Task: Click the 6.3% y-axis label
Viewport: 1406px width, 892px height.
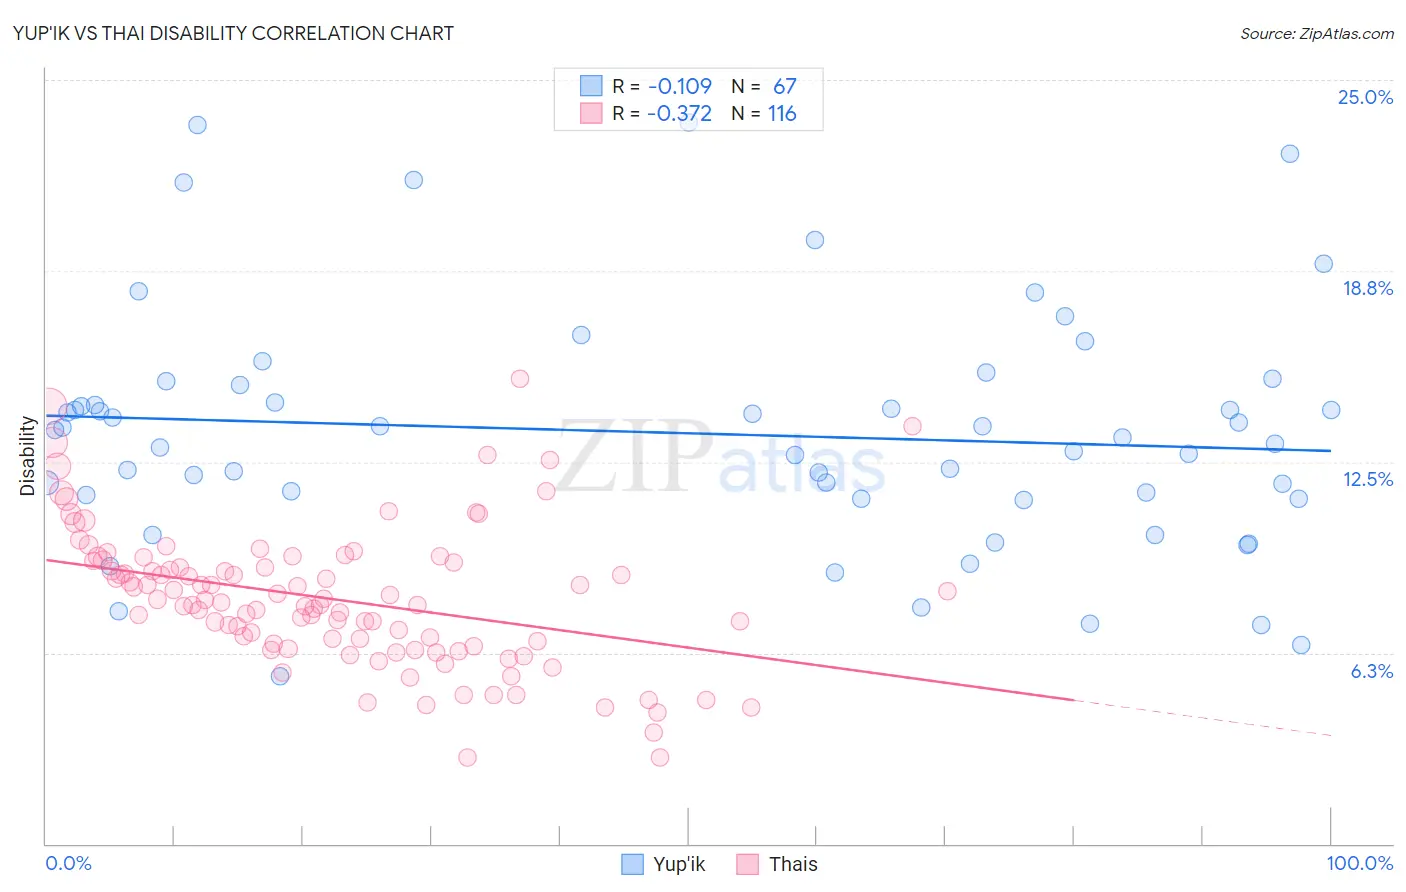Action: (1371, 671)
